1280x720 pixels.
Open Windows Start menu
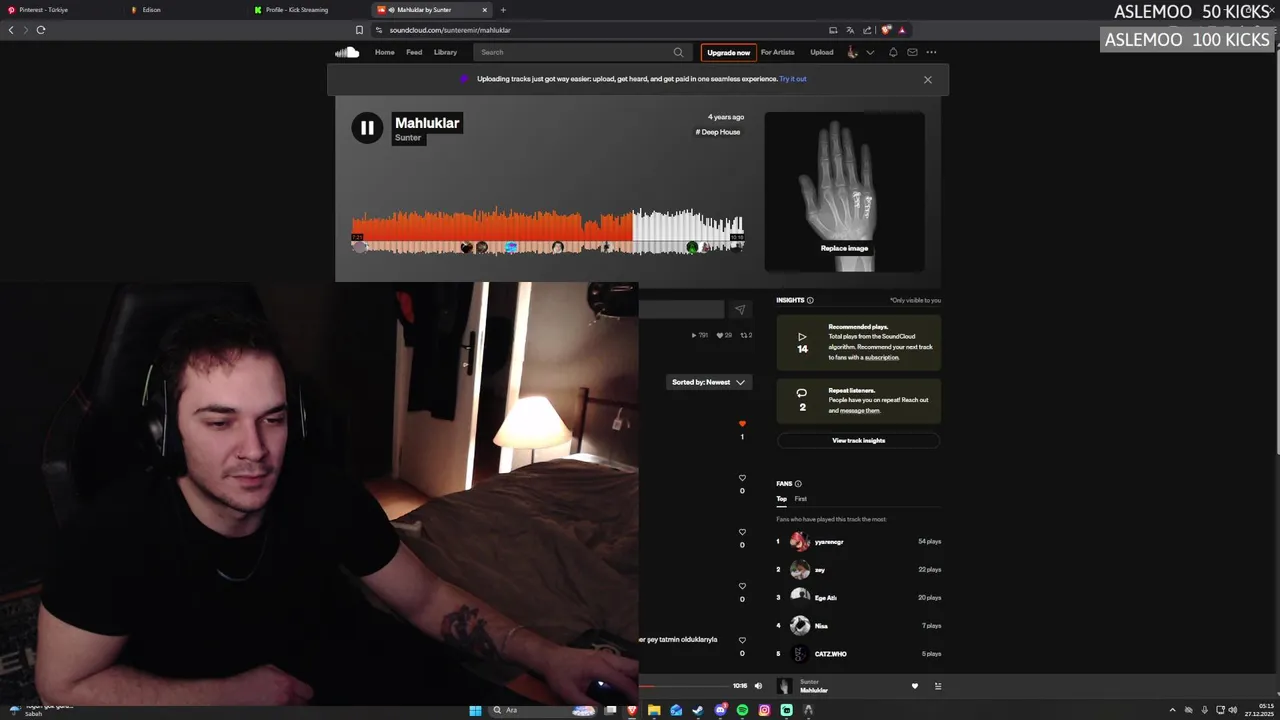click(475, 710)
